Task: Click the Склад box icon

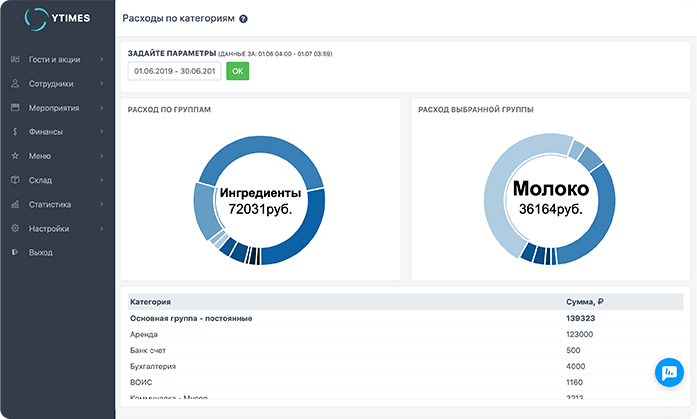Action: (15, 180)
